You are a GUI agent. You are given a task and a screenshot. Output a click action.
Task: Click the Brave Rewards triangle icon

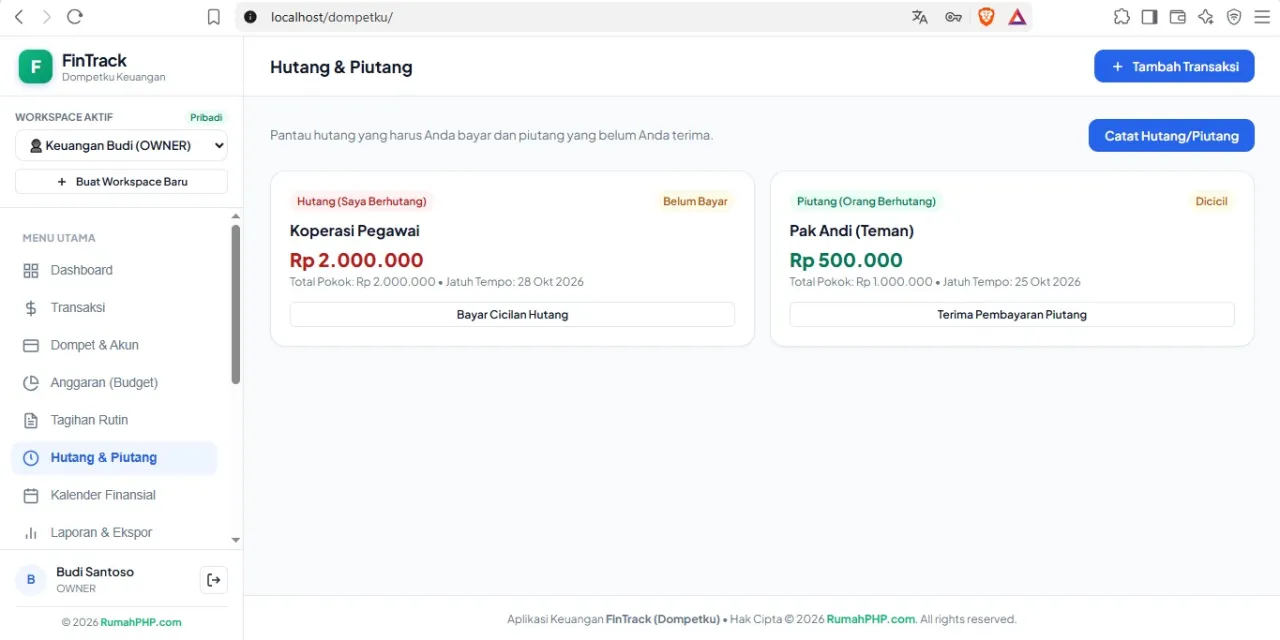click(x=1017, y=17)
